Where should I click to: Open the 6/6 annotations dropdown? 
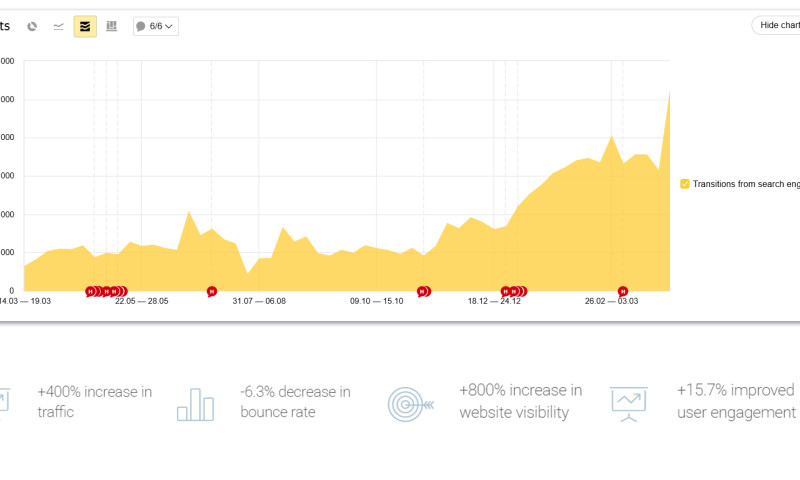(156, 26)
